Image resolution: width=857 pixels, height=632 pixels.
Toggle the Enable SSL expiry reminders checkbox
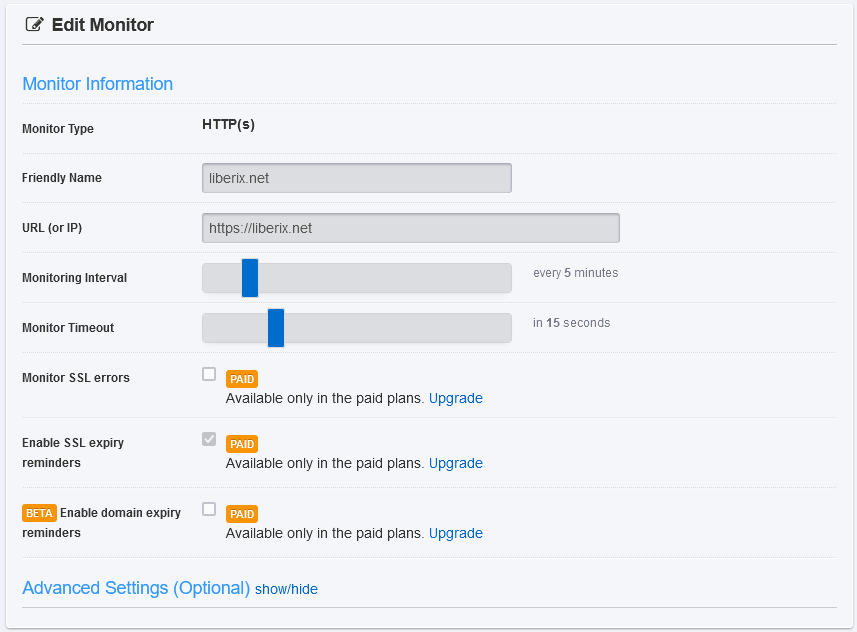[209, 439]
